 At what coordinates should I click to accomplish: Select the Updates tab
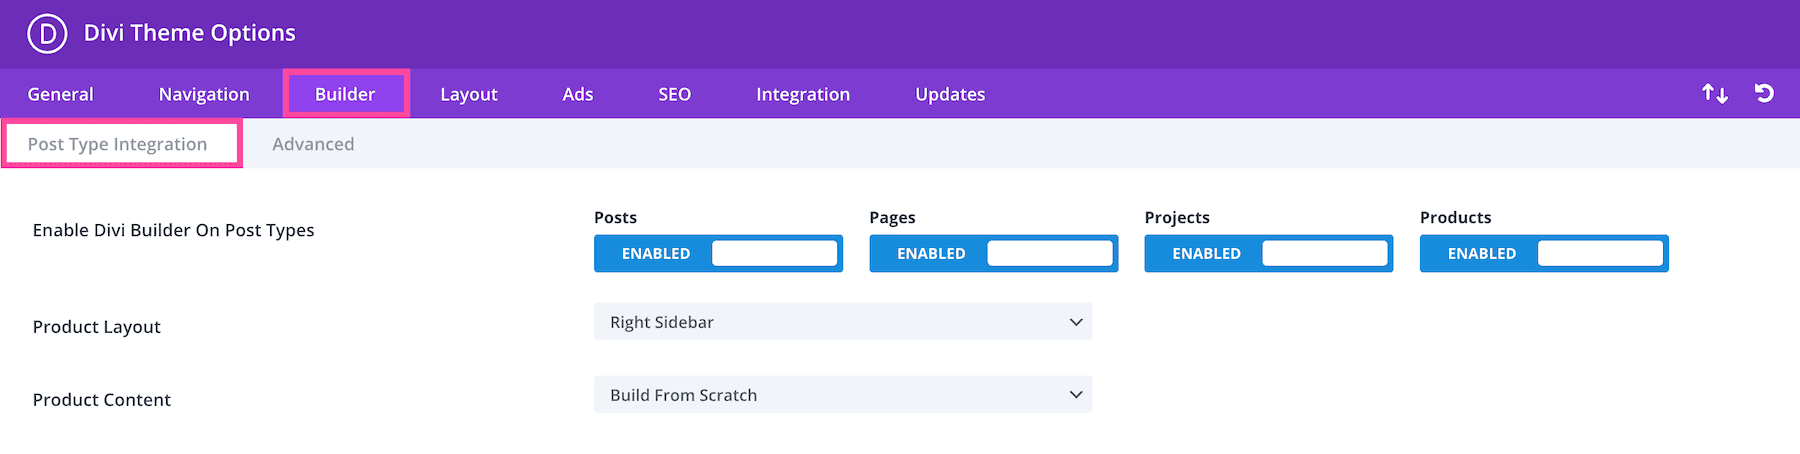[x=950, y=94]
